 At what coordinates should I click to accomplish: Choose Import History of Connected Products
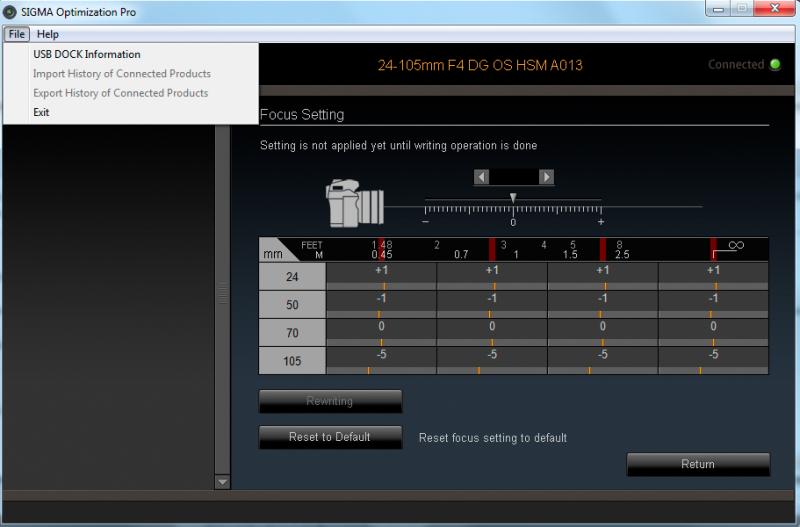(x=121, y=73)
